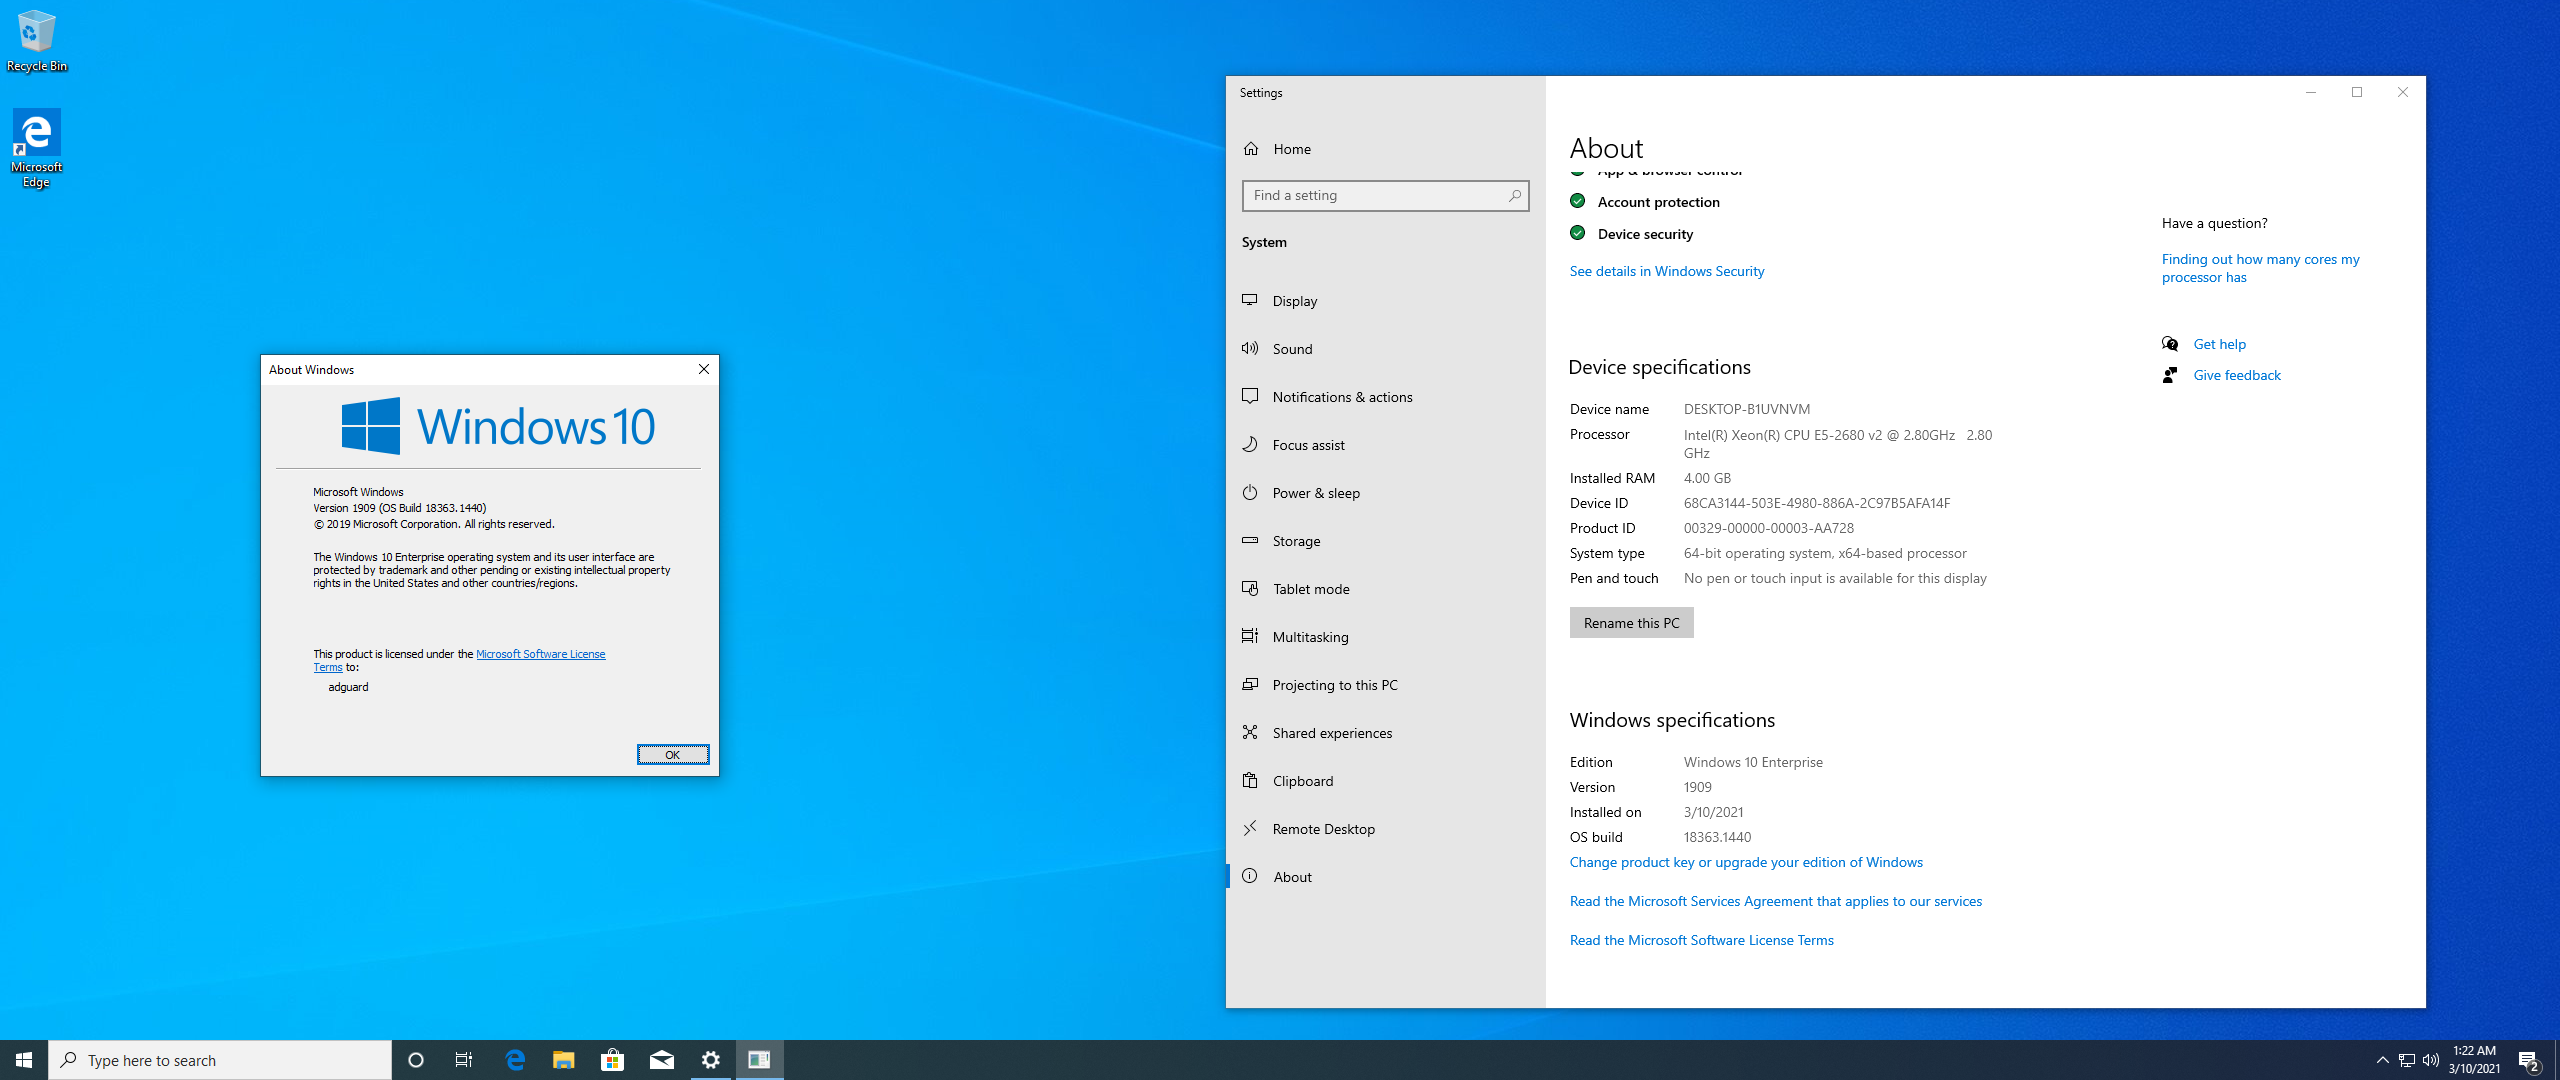Viewport: 2560px width, 1080px height.
Task: Click the volume icon in system tray
Action: click(2431, 1060)
